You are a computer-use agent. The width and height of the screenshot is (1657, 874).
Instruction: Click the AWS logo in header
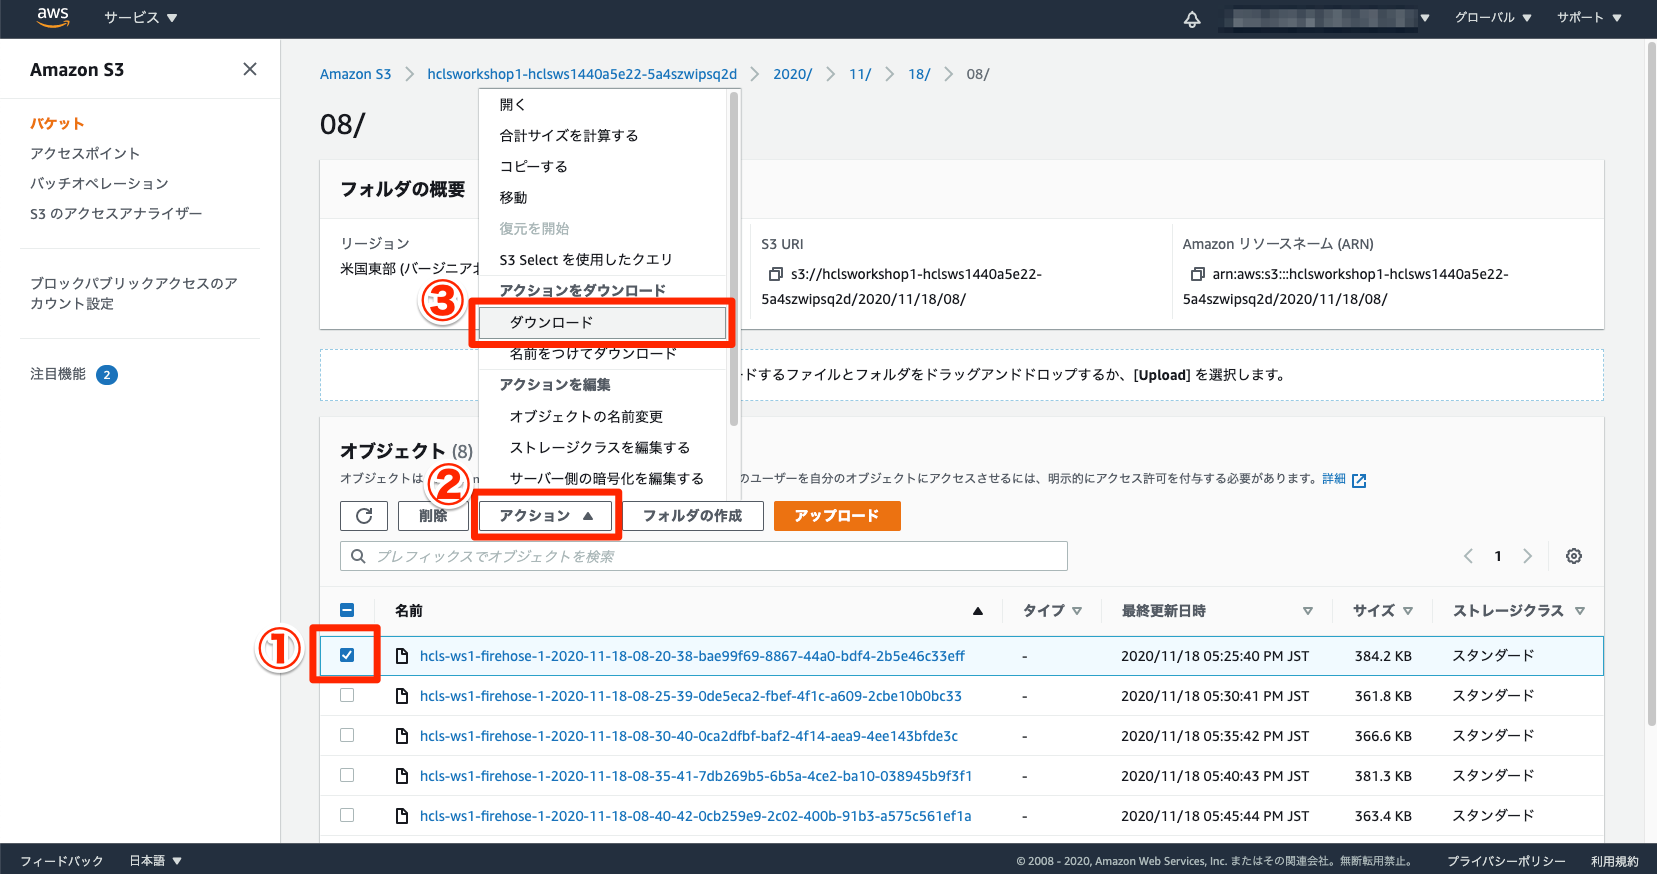[x=52, y=17]
